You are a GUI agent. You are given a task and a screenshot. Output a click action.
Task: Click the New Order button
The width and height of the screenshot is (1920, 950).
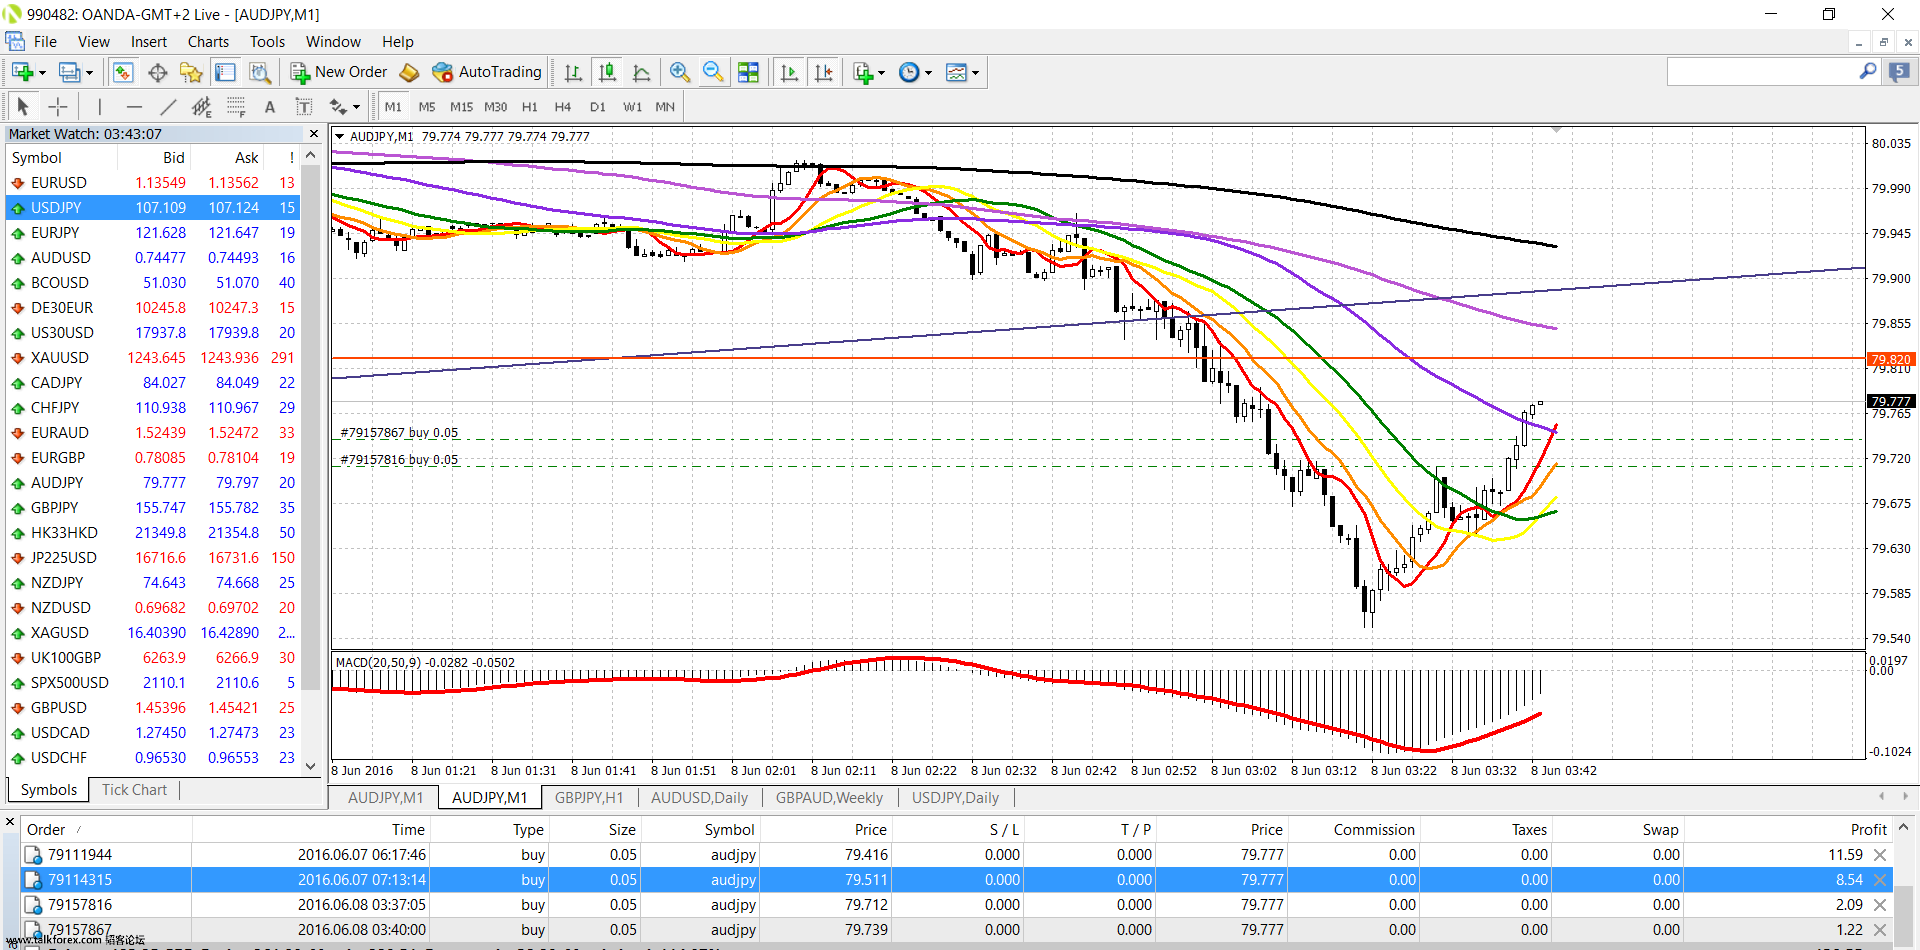pos(339,72)
